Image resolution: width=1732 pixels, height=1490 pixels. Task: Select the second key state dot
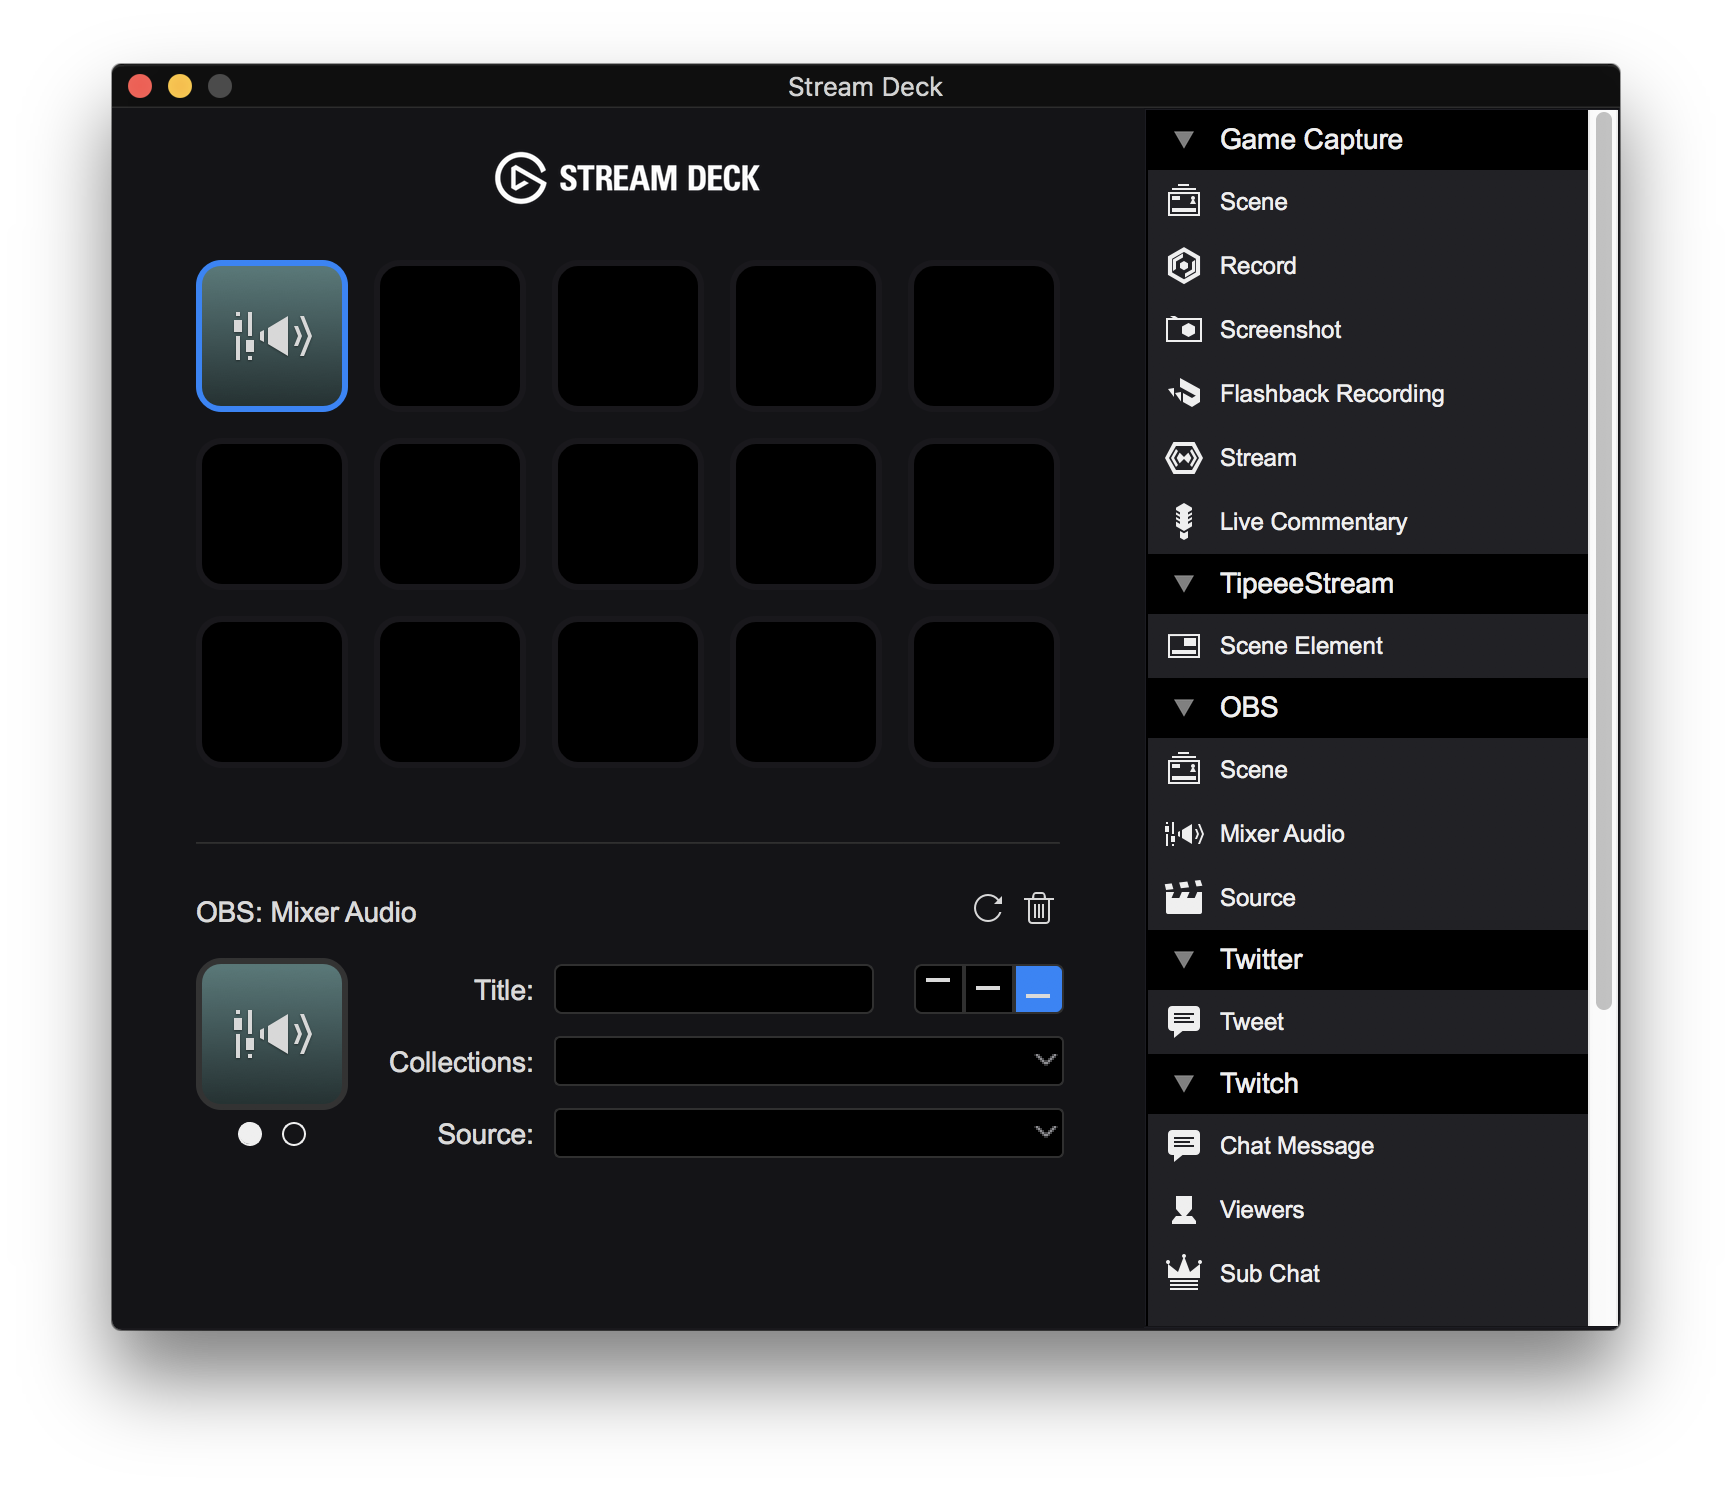click(x=294, y=1134)
